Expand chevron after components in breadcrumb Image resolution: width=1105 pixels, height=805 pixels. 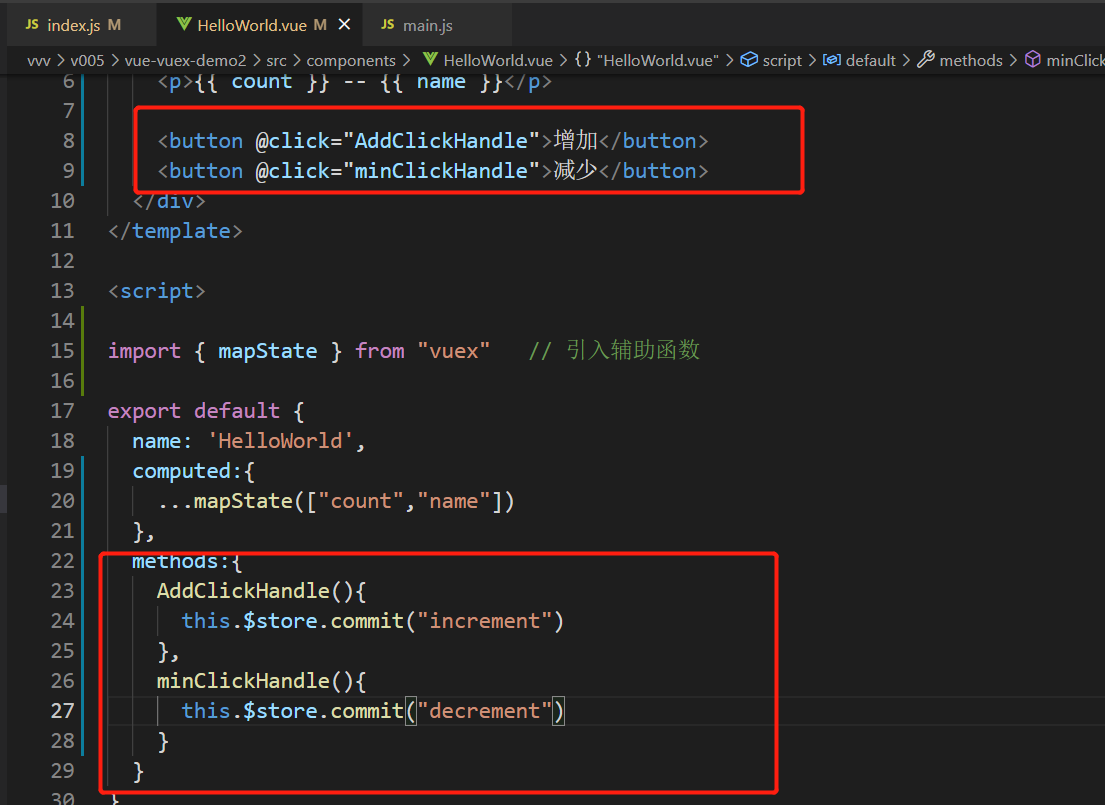tap(407, 61)
